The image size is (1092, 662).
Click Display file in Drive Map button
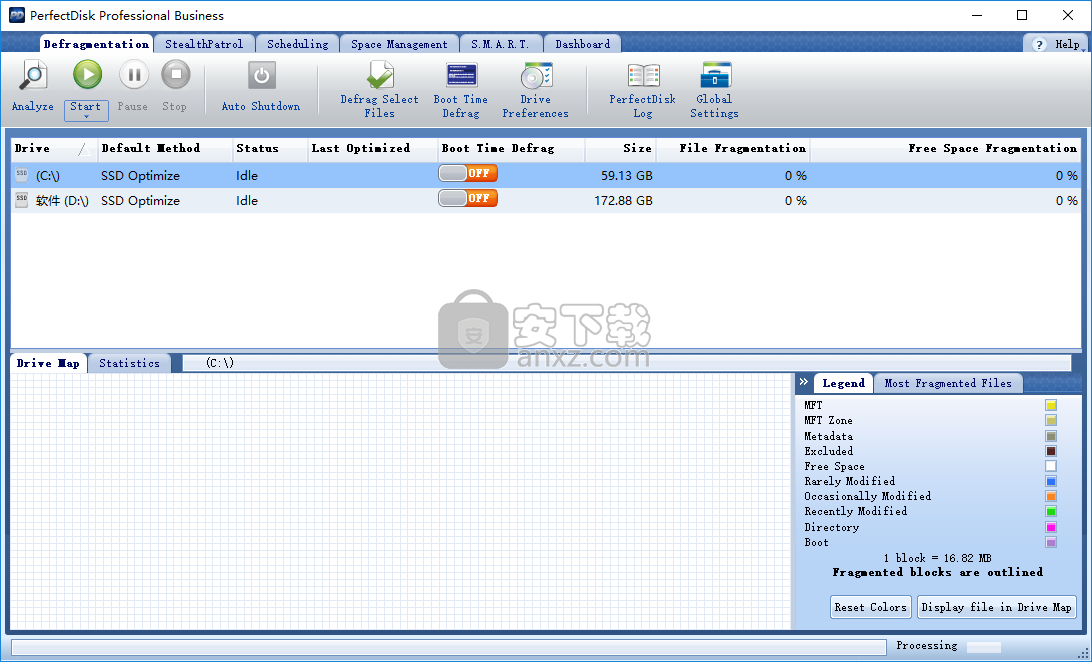[x=997, y=607]
